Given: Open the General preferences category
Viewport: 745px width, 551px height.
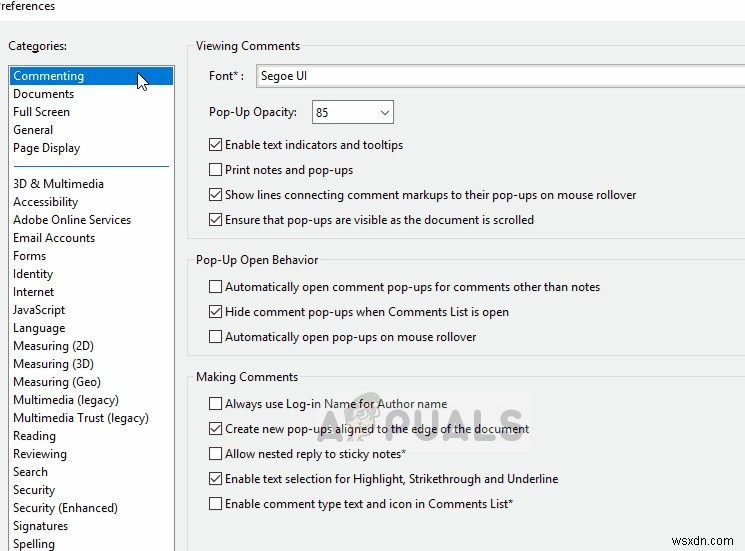Looking at the screenshot, I should (33, 130).
